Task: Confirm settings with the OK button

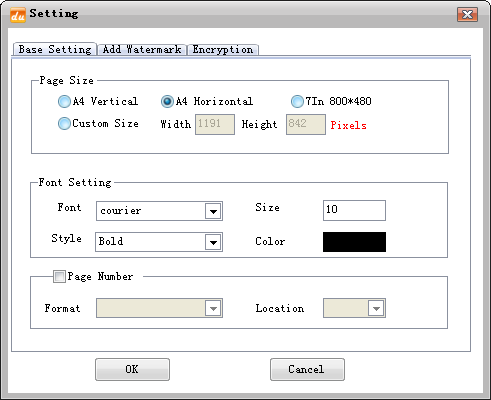Action: point(132,369)
